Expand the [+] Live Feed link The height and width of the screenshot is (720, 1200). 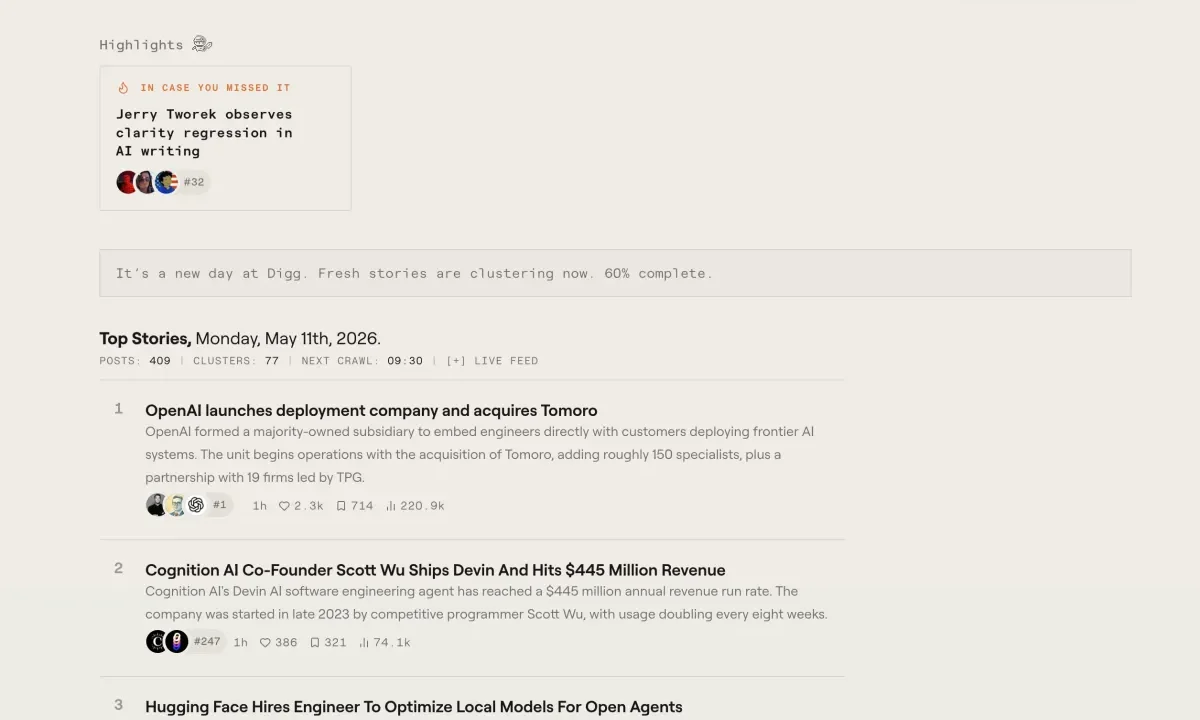pyautogui.click(x=492, y=361)
